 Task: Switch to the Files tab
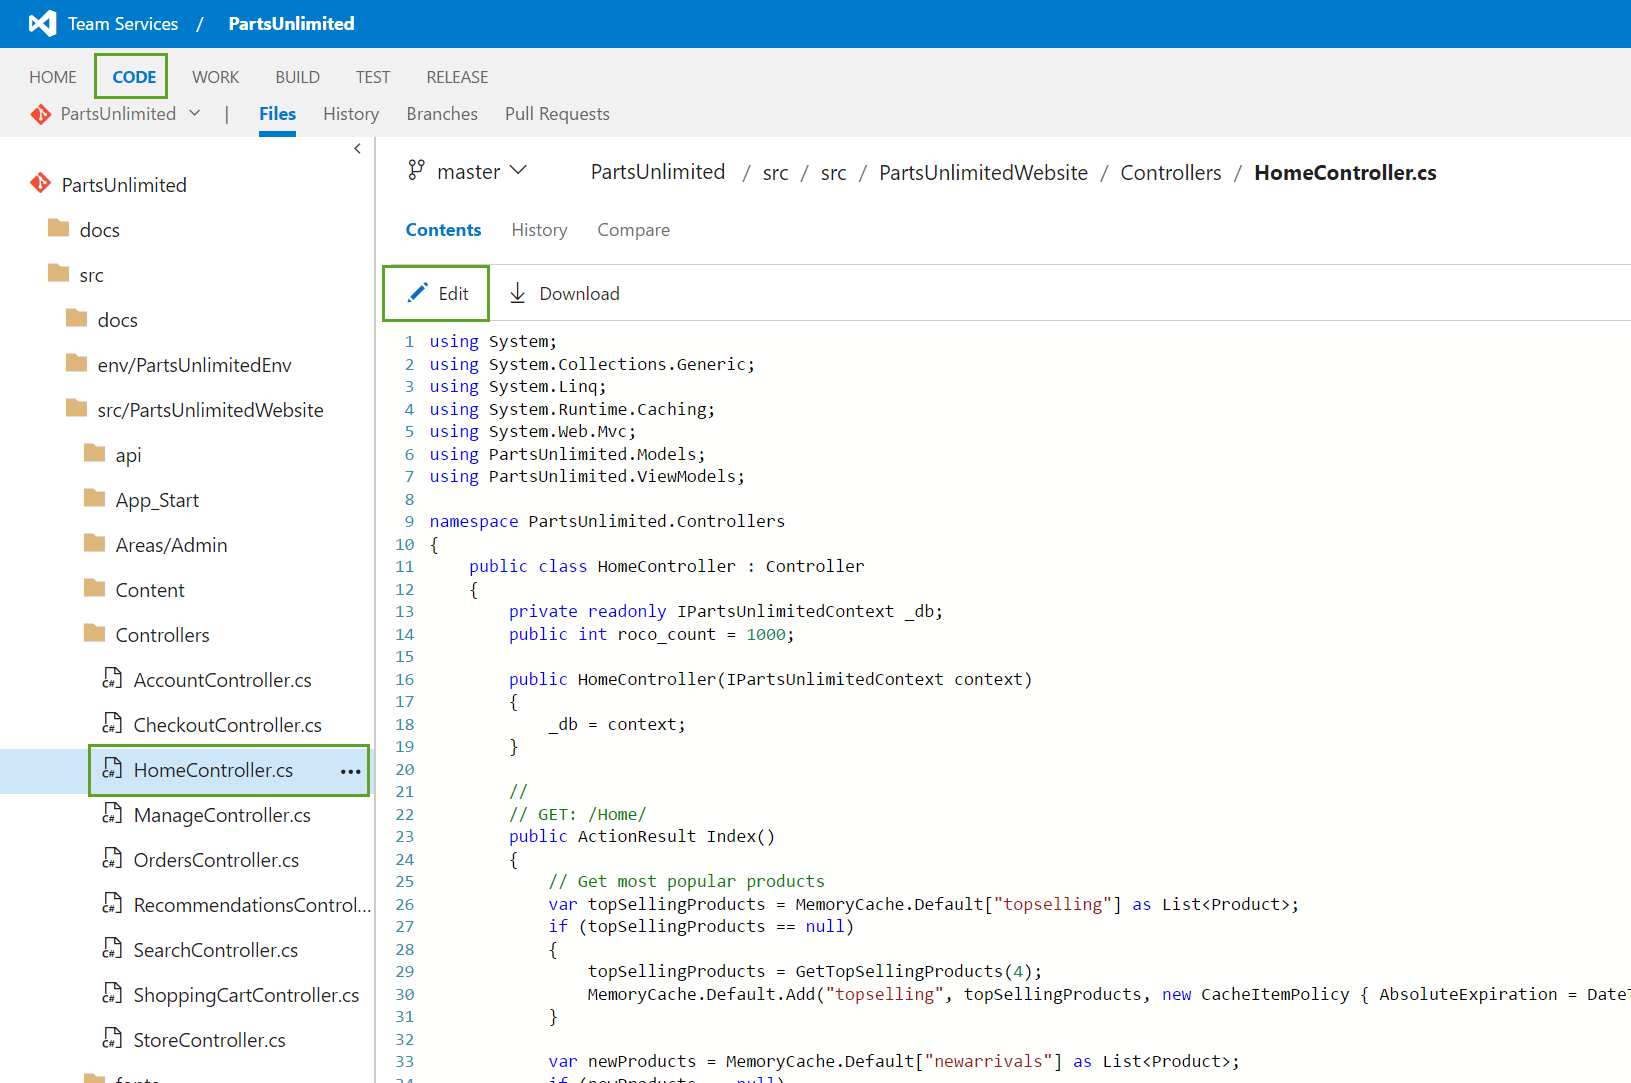tap(277, 114)
